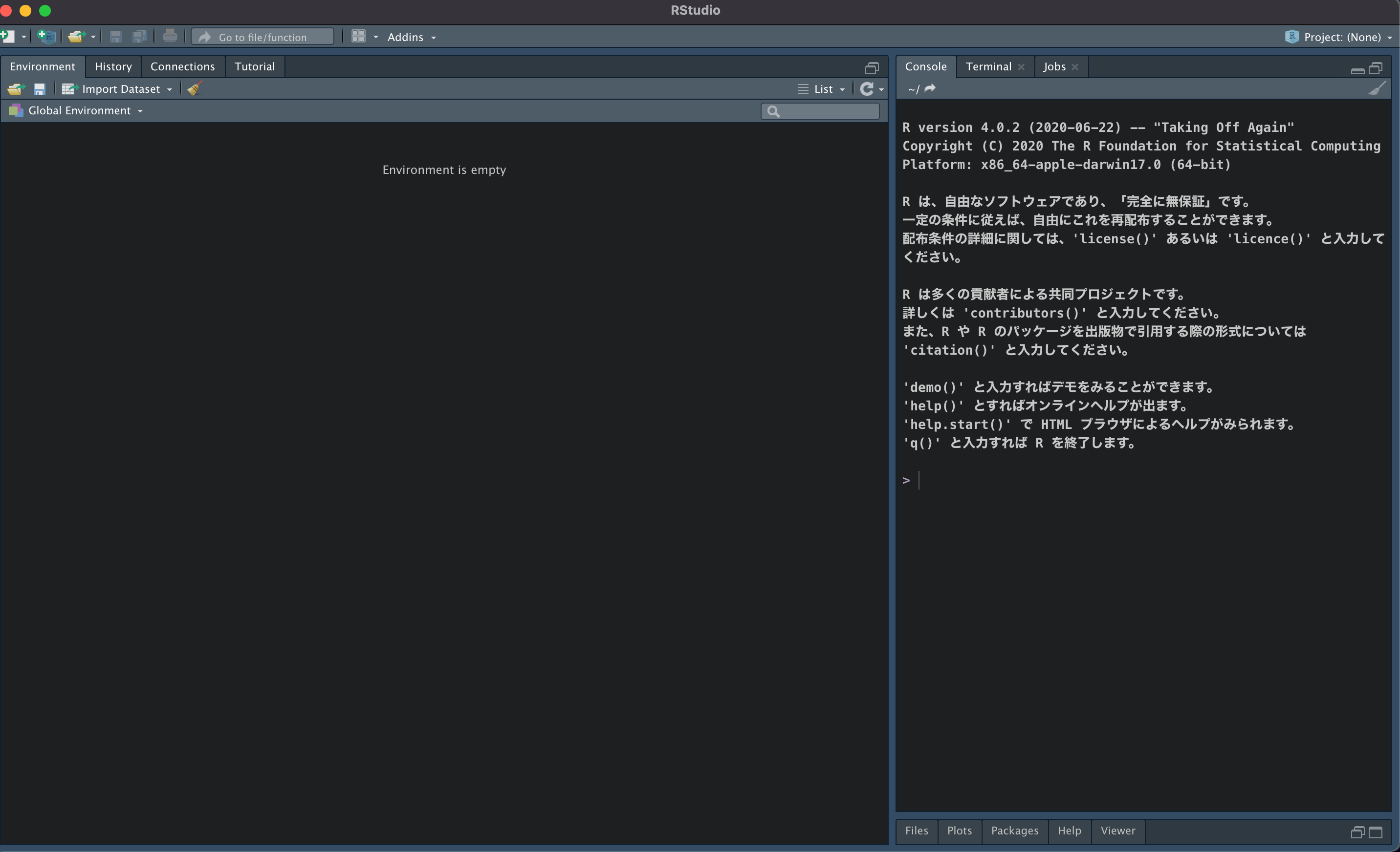Switch to the History tab
Viewport: 1400px width, 852px height.
(x=113, y=66)
